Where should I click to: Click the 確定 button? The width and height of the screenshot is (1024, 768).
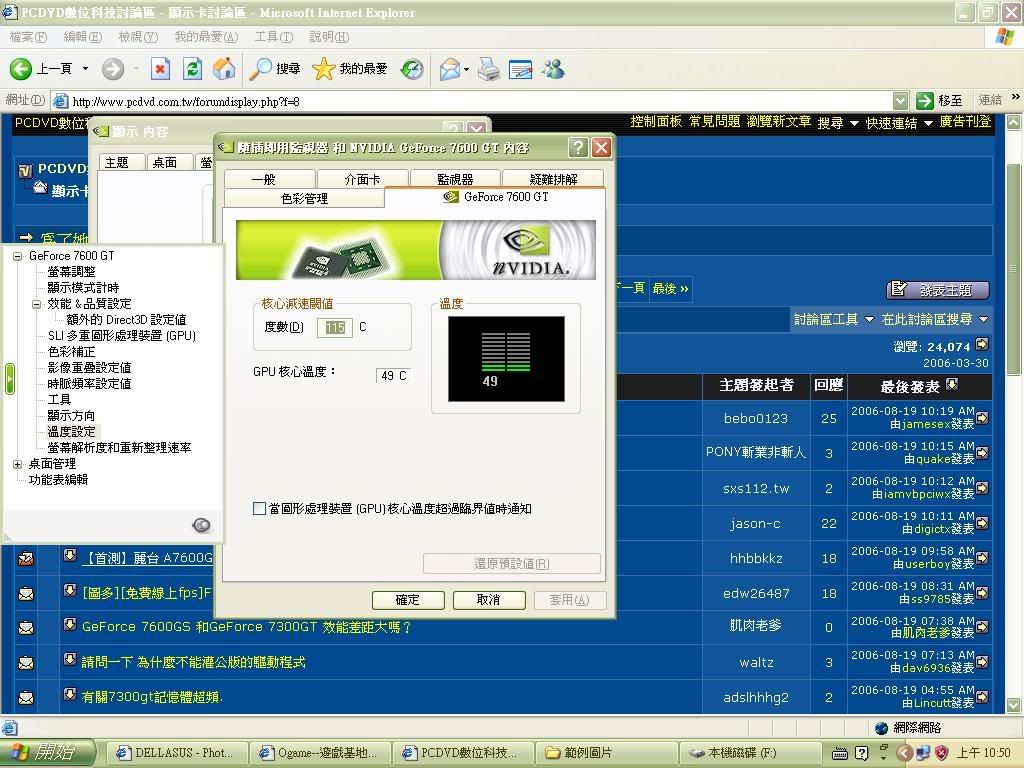(x=408, y=600)
